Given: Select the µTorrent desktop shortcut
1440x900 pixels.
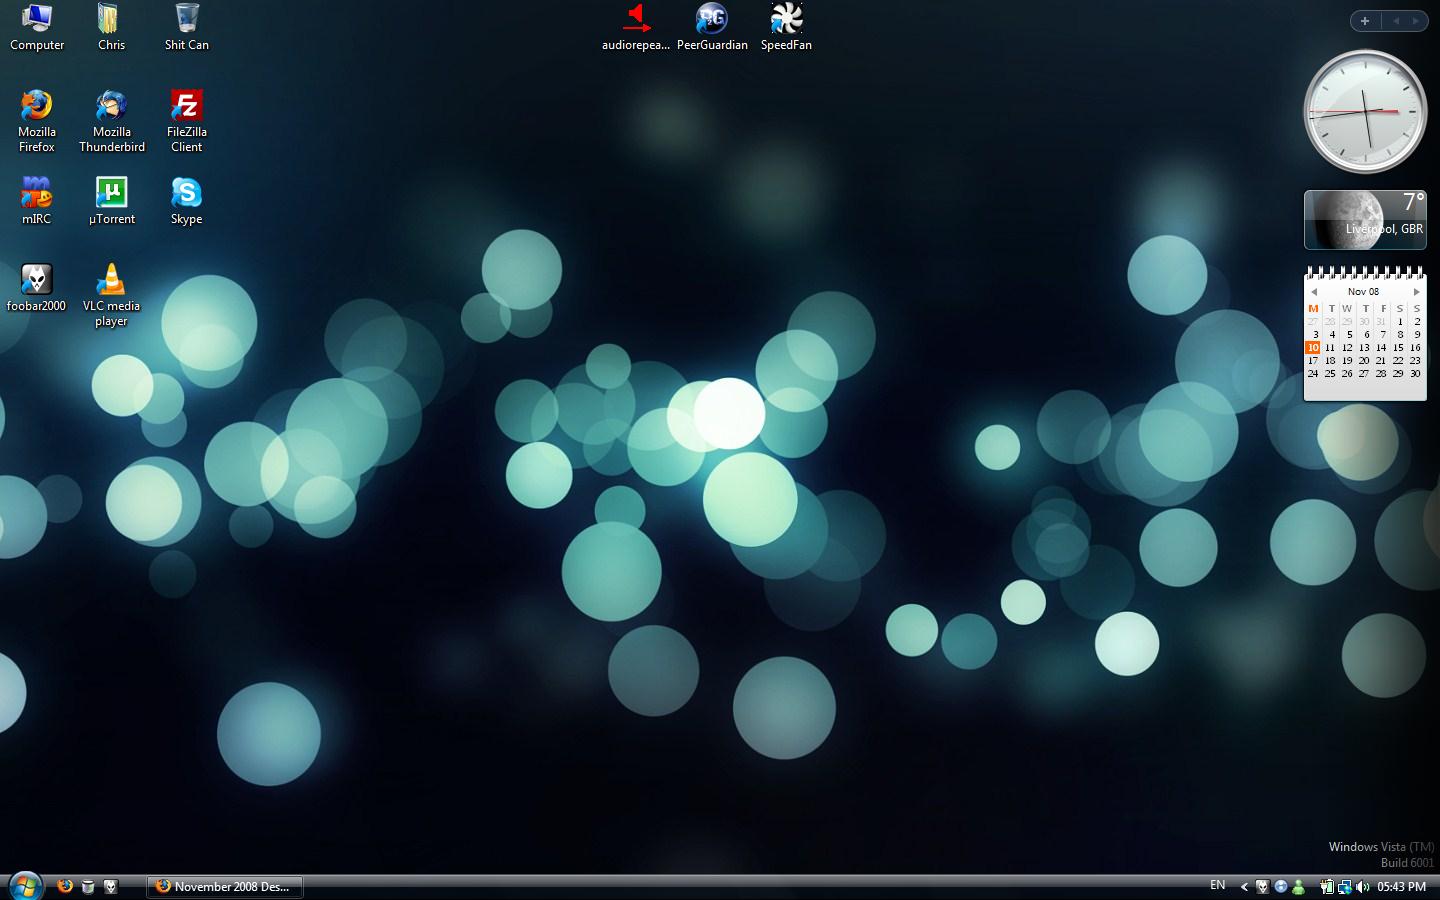Looking at the screenshot, I should tap(112, 200).
